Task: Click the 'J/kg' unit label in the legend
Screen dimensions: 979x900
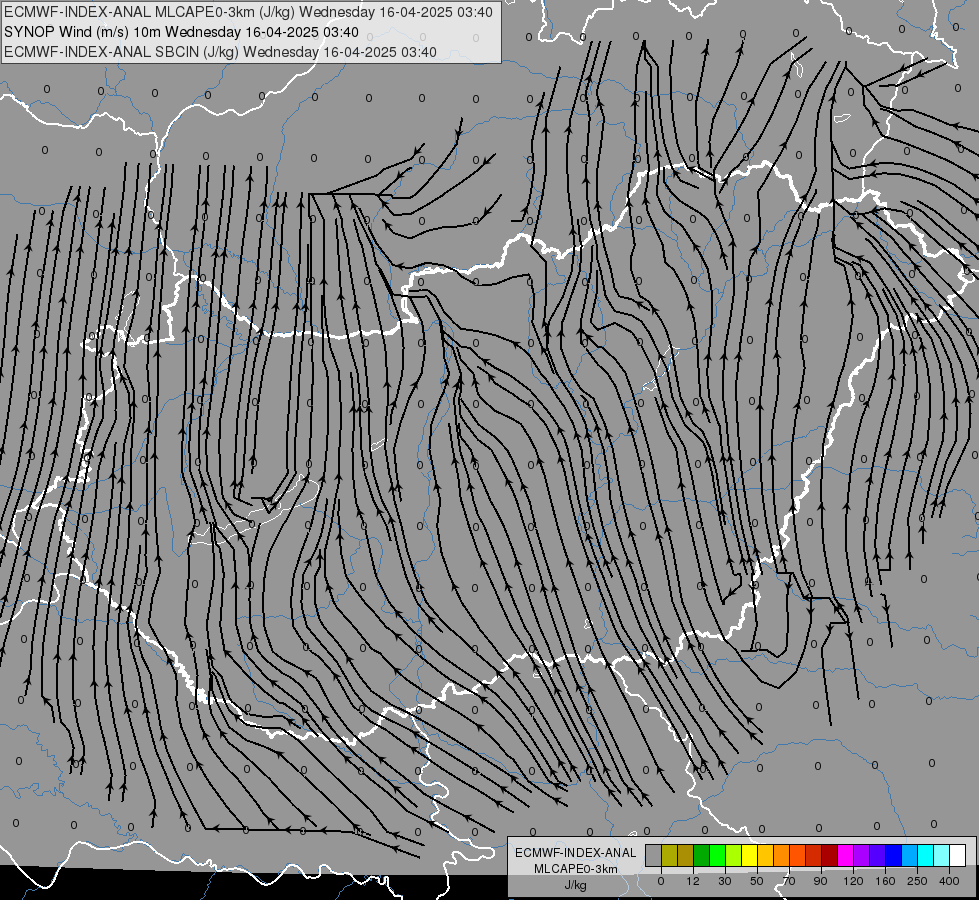Action: (x=576, y=885)
